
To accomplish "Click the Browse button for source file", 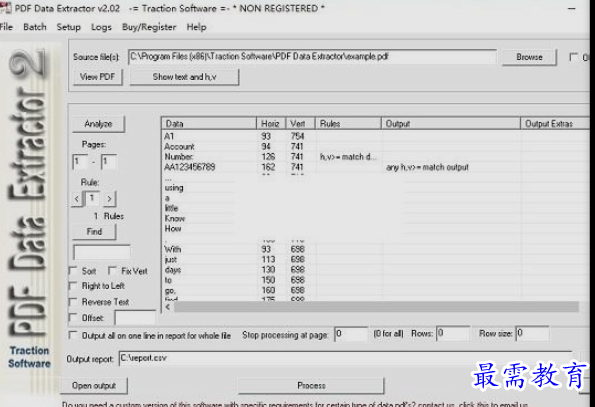I will click(529, 57).
